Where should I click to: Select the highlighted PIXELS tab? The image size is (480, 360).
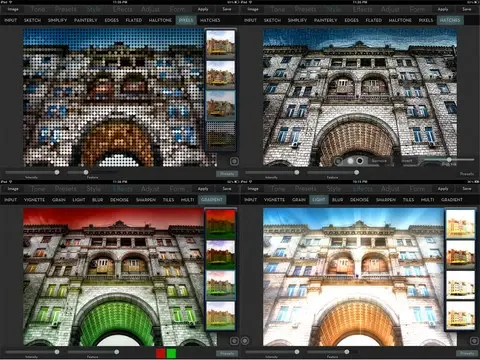point(186,20)
